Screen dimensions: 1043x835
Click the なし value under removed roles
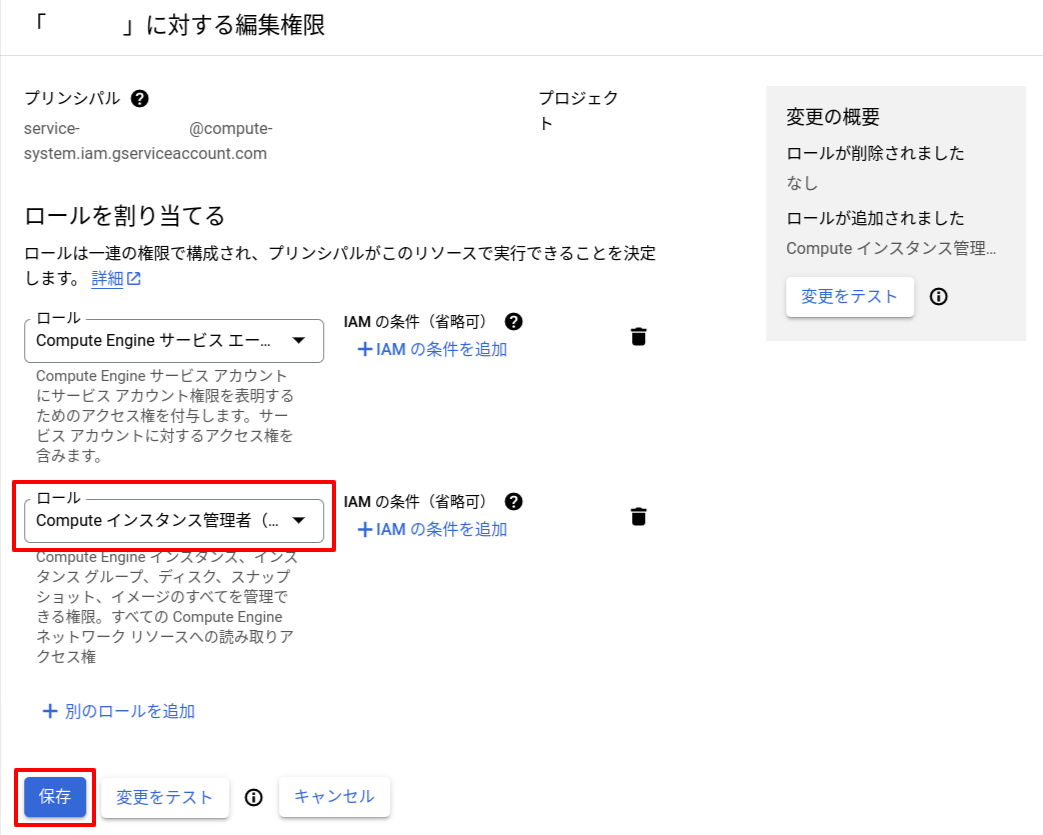point(802,183)
